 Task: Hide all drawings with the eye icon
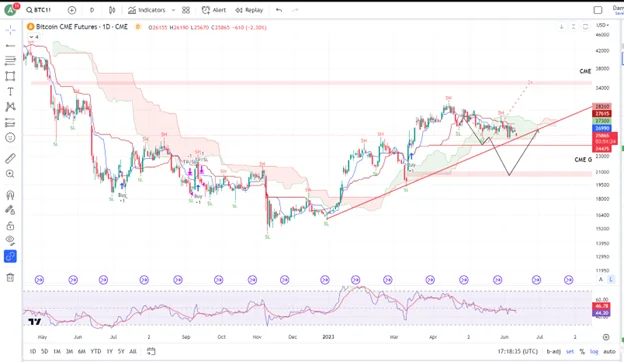(x=10, y=241)
